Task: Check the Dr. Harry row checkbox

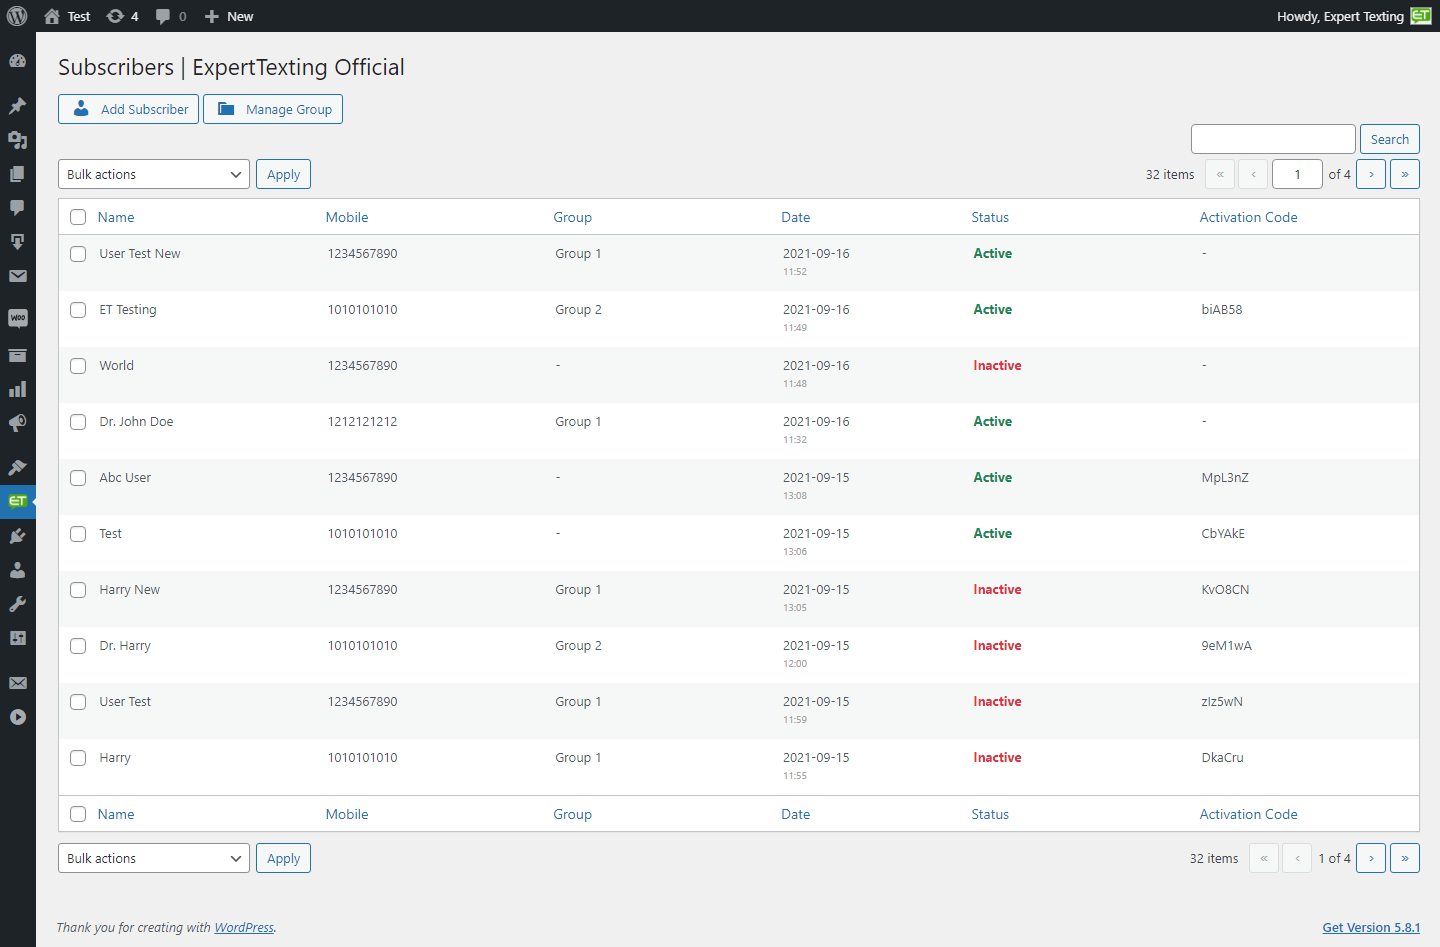Action: tap(78, 646)
